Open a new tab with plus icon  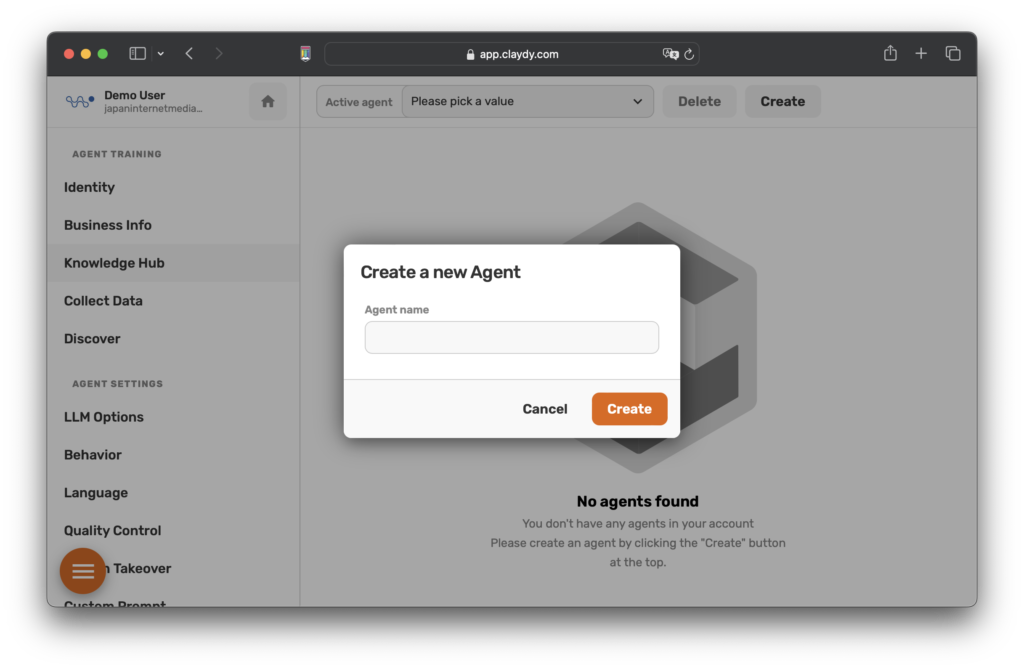[x=921, y=54]
